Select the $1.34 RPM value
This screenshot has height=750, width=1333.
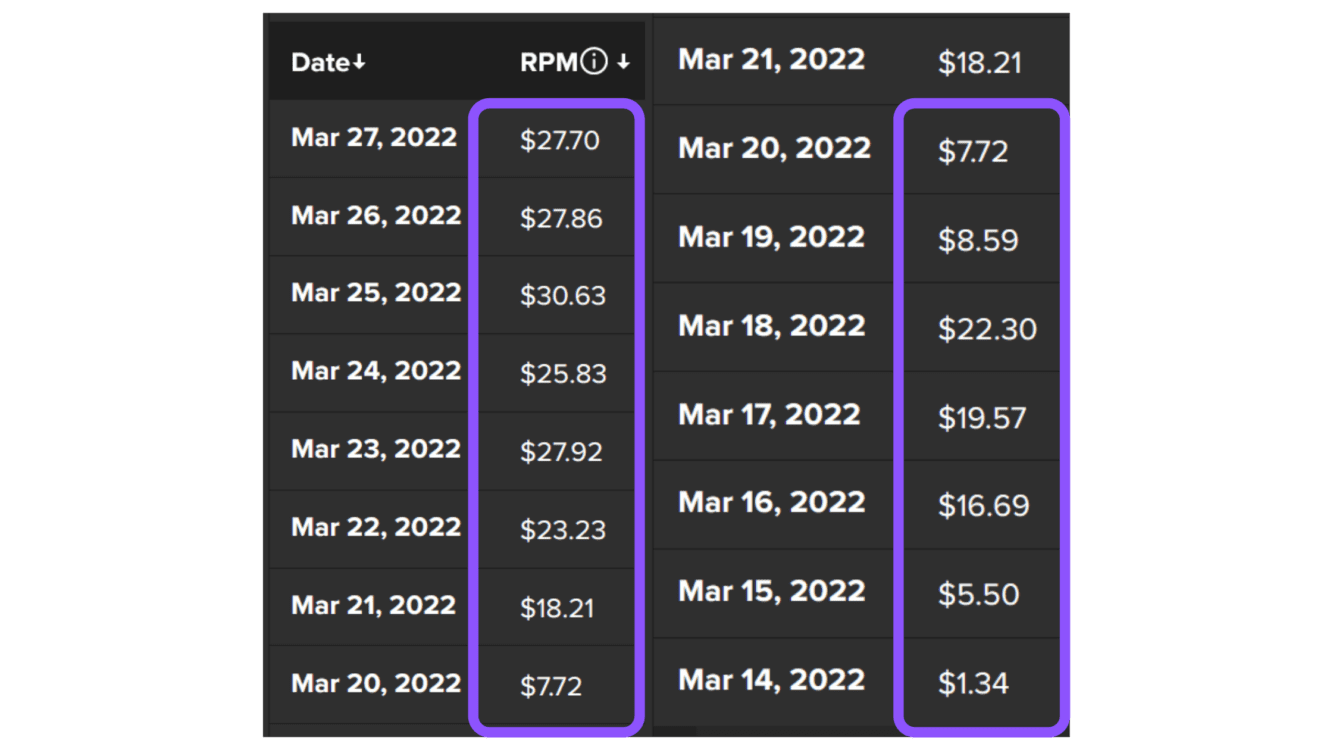click(x=973, y=684)
